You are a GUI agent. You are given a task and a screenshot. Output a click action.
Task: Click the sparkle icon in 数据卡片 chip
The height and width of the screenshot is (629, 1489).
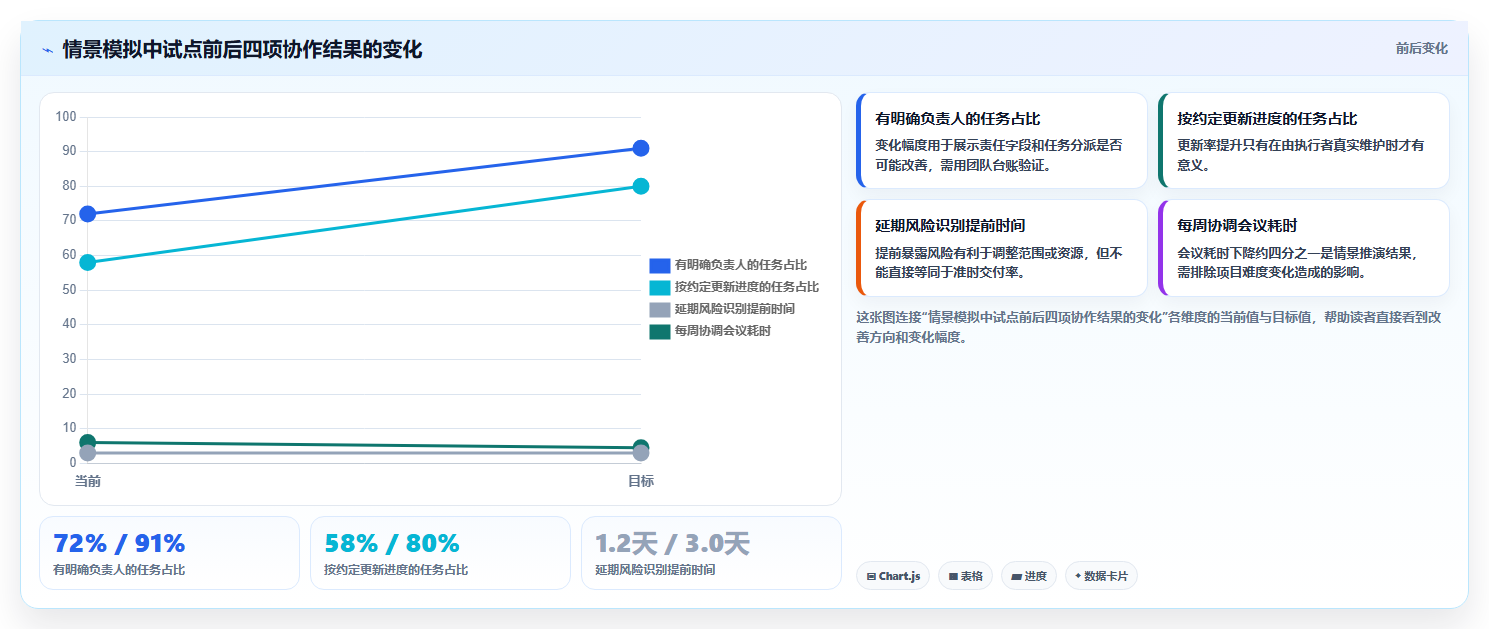(x=1078, y=576)
